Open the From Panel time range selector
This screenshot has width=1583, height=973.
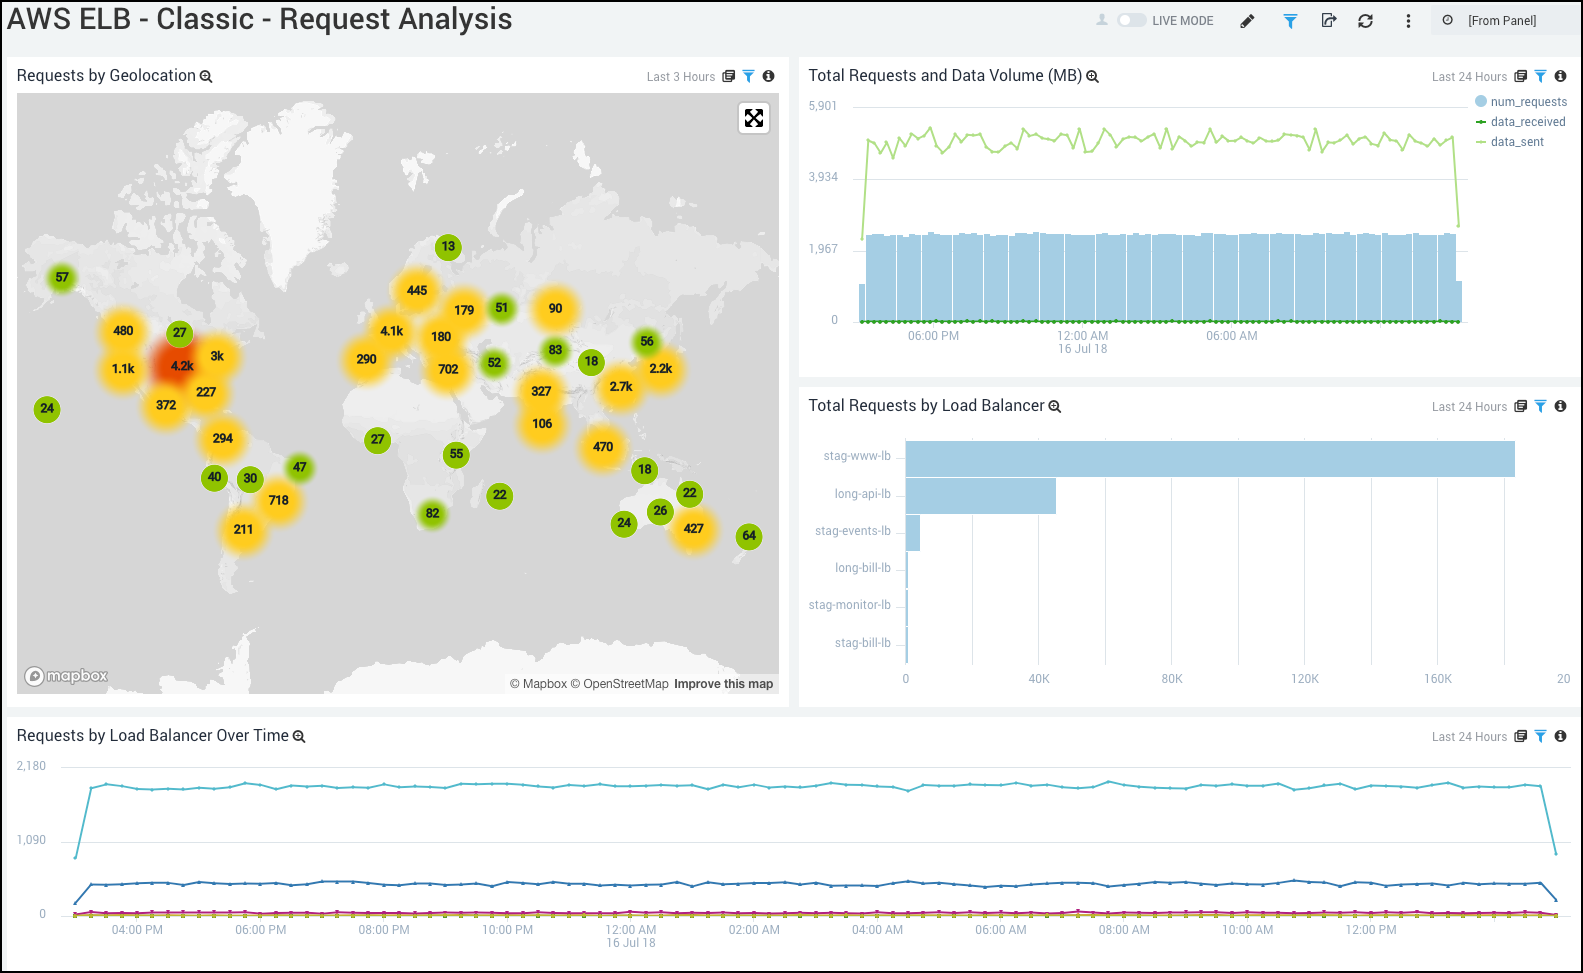1501,21
